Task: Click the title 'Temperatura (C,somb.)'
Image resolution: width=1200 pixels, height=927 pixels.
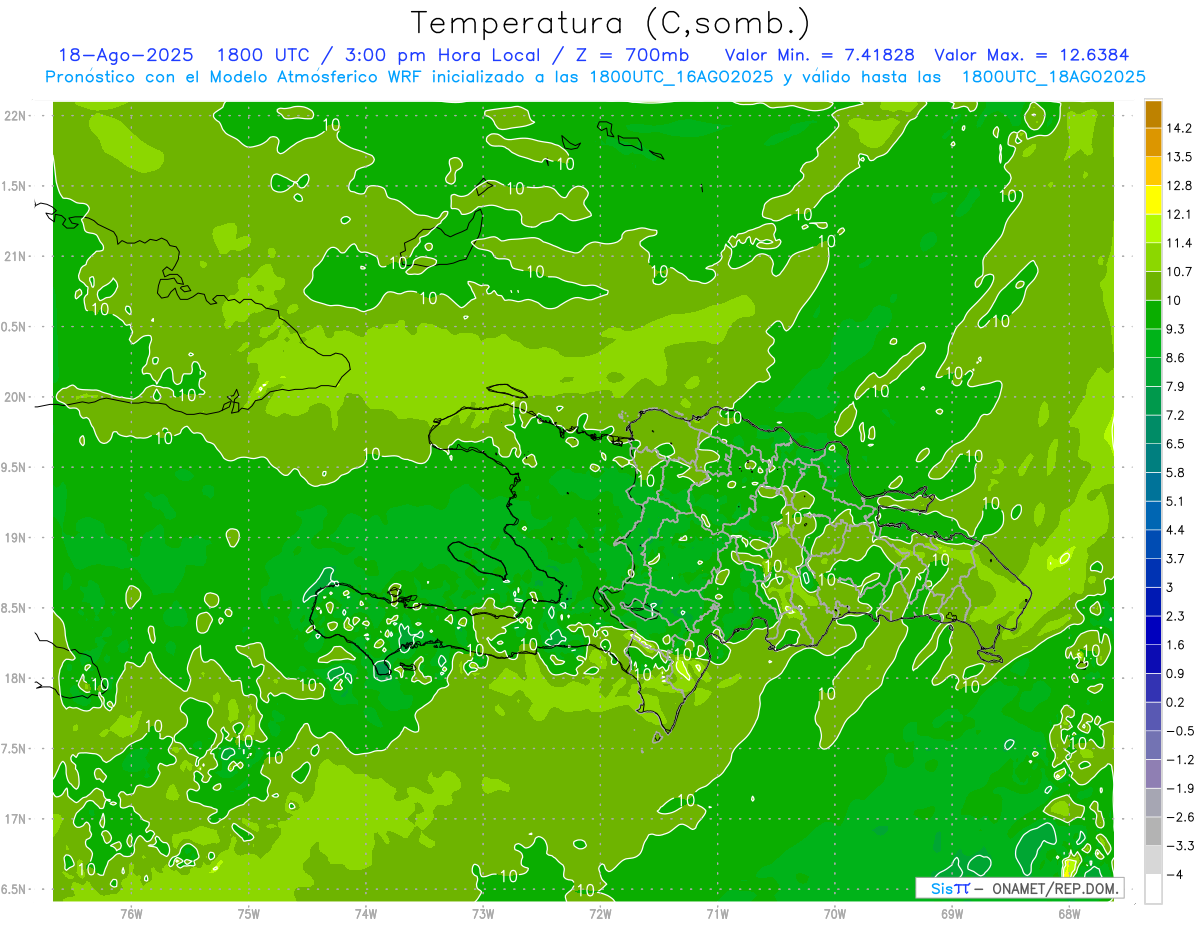Action: (x=611, y=23)
